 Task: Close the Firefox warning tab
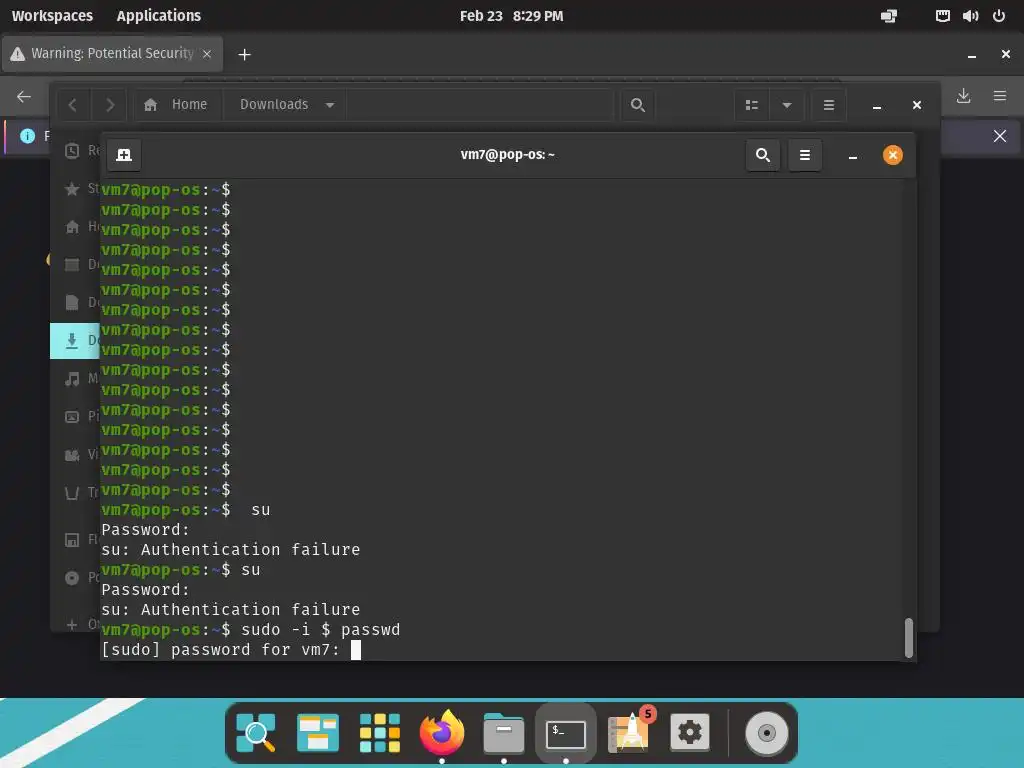[x=207, y=54]
